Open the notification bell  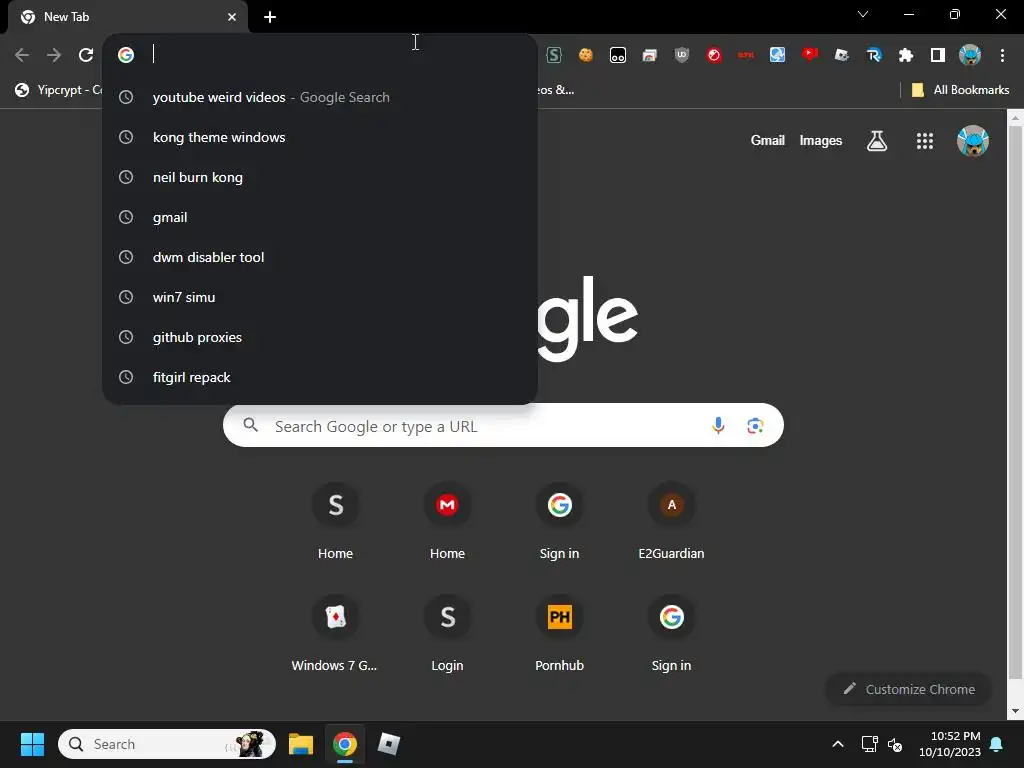coord(997,744)
